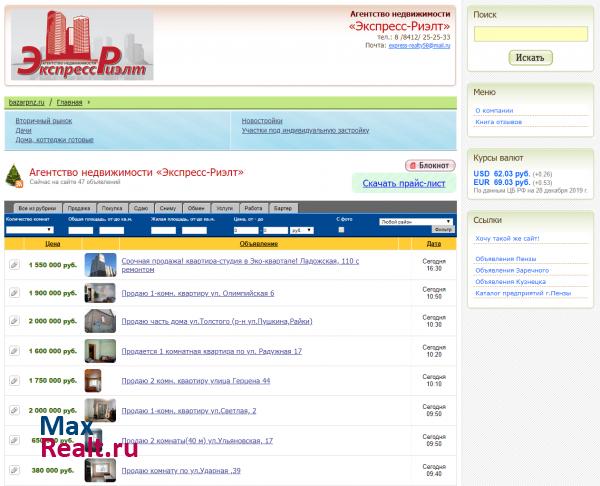Add the 380 000 руб. listing to notepad
Image resolution: width=600 pixels, height=486 pixels.
tap(14, 470)
